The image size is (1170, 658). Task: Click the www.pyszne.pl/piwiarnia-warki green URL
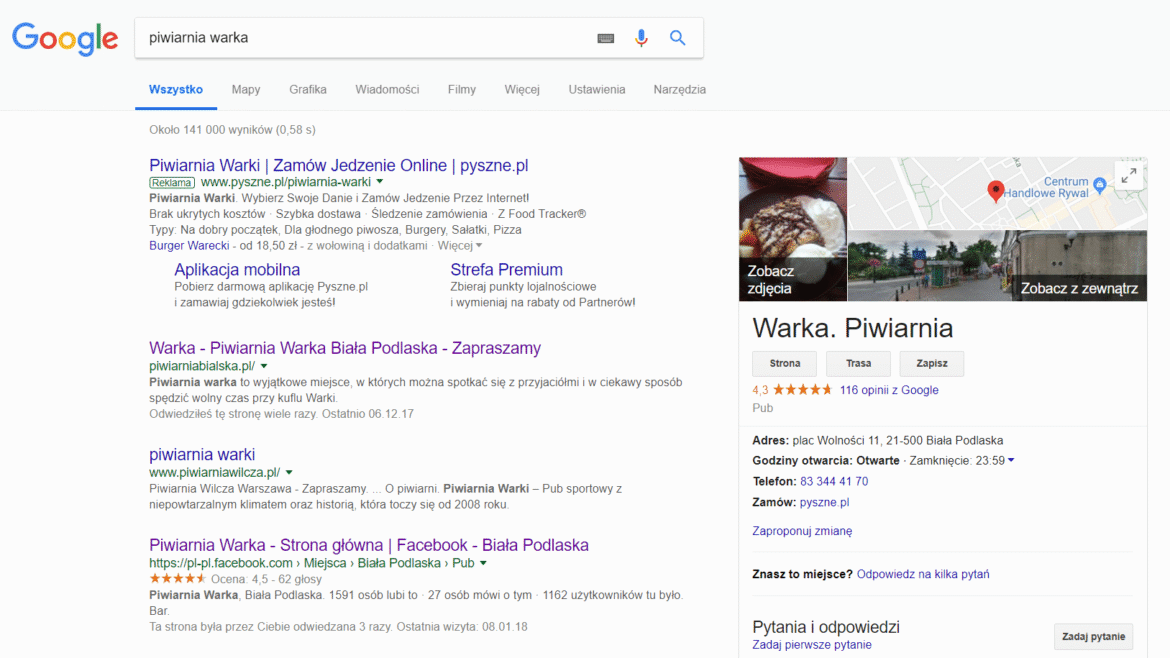[286, 182]
